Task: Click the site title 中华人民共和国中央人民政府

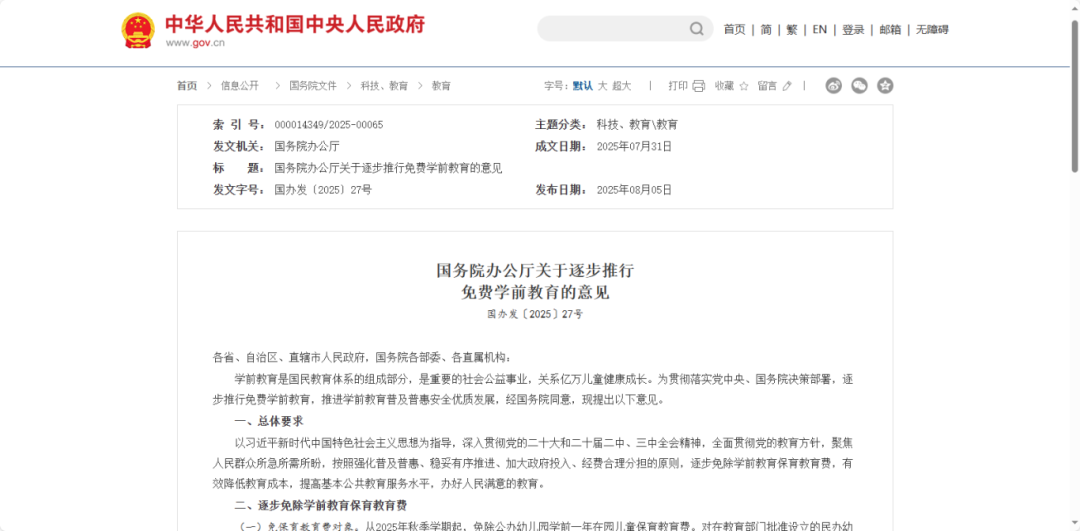Action: coord(295,24)
